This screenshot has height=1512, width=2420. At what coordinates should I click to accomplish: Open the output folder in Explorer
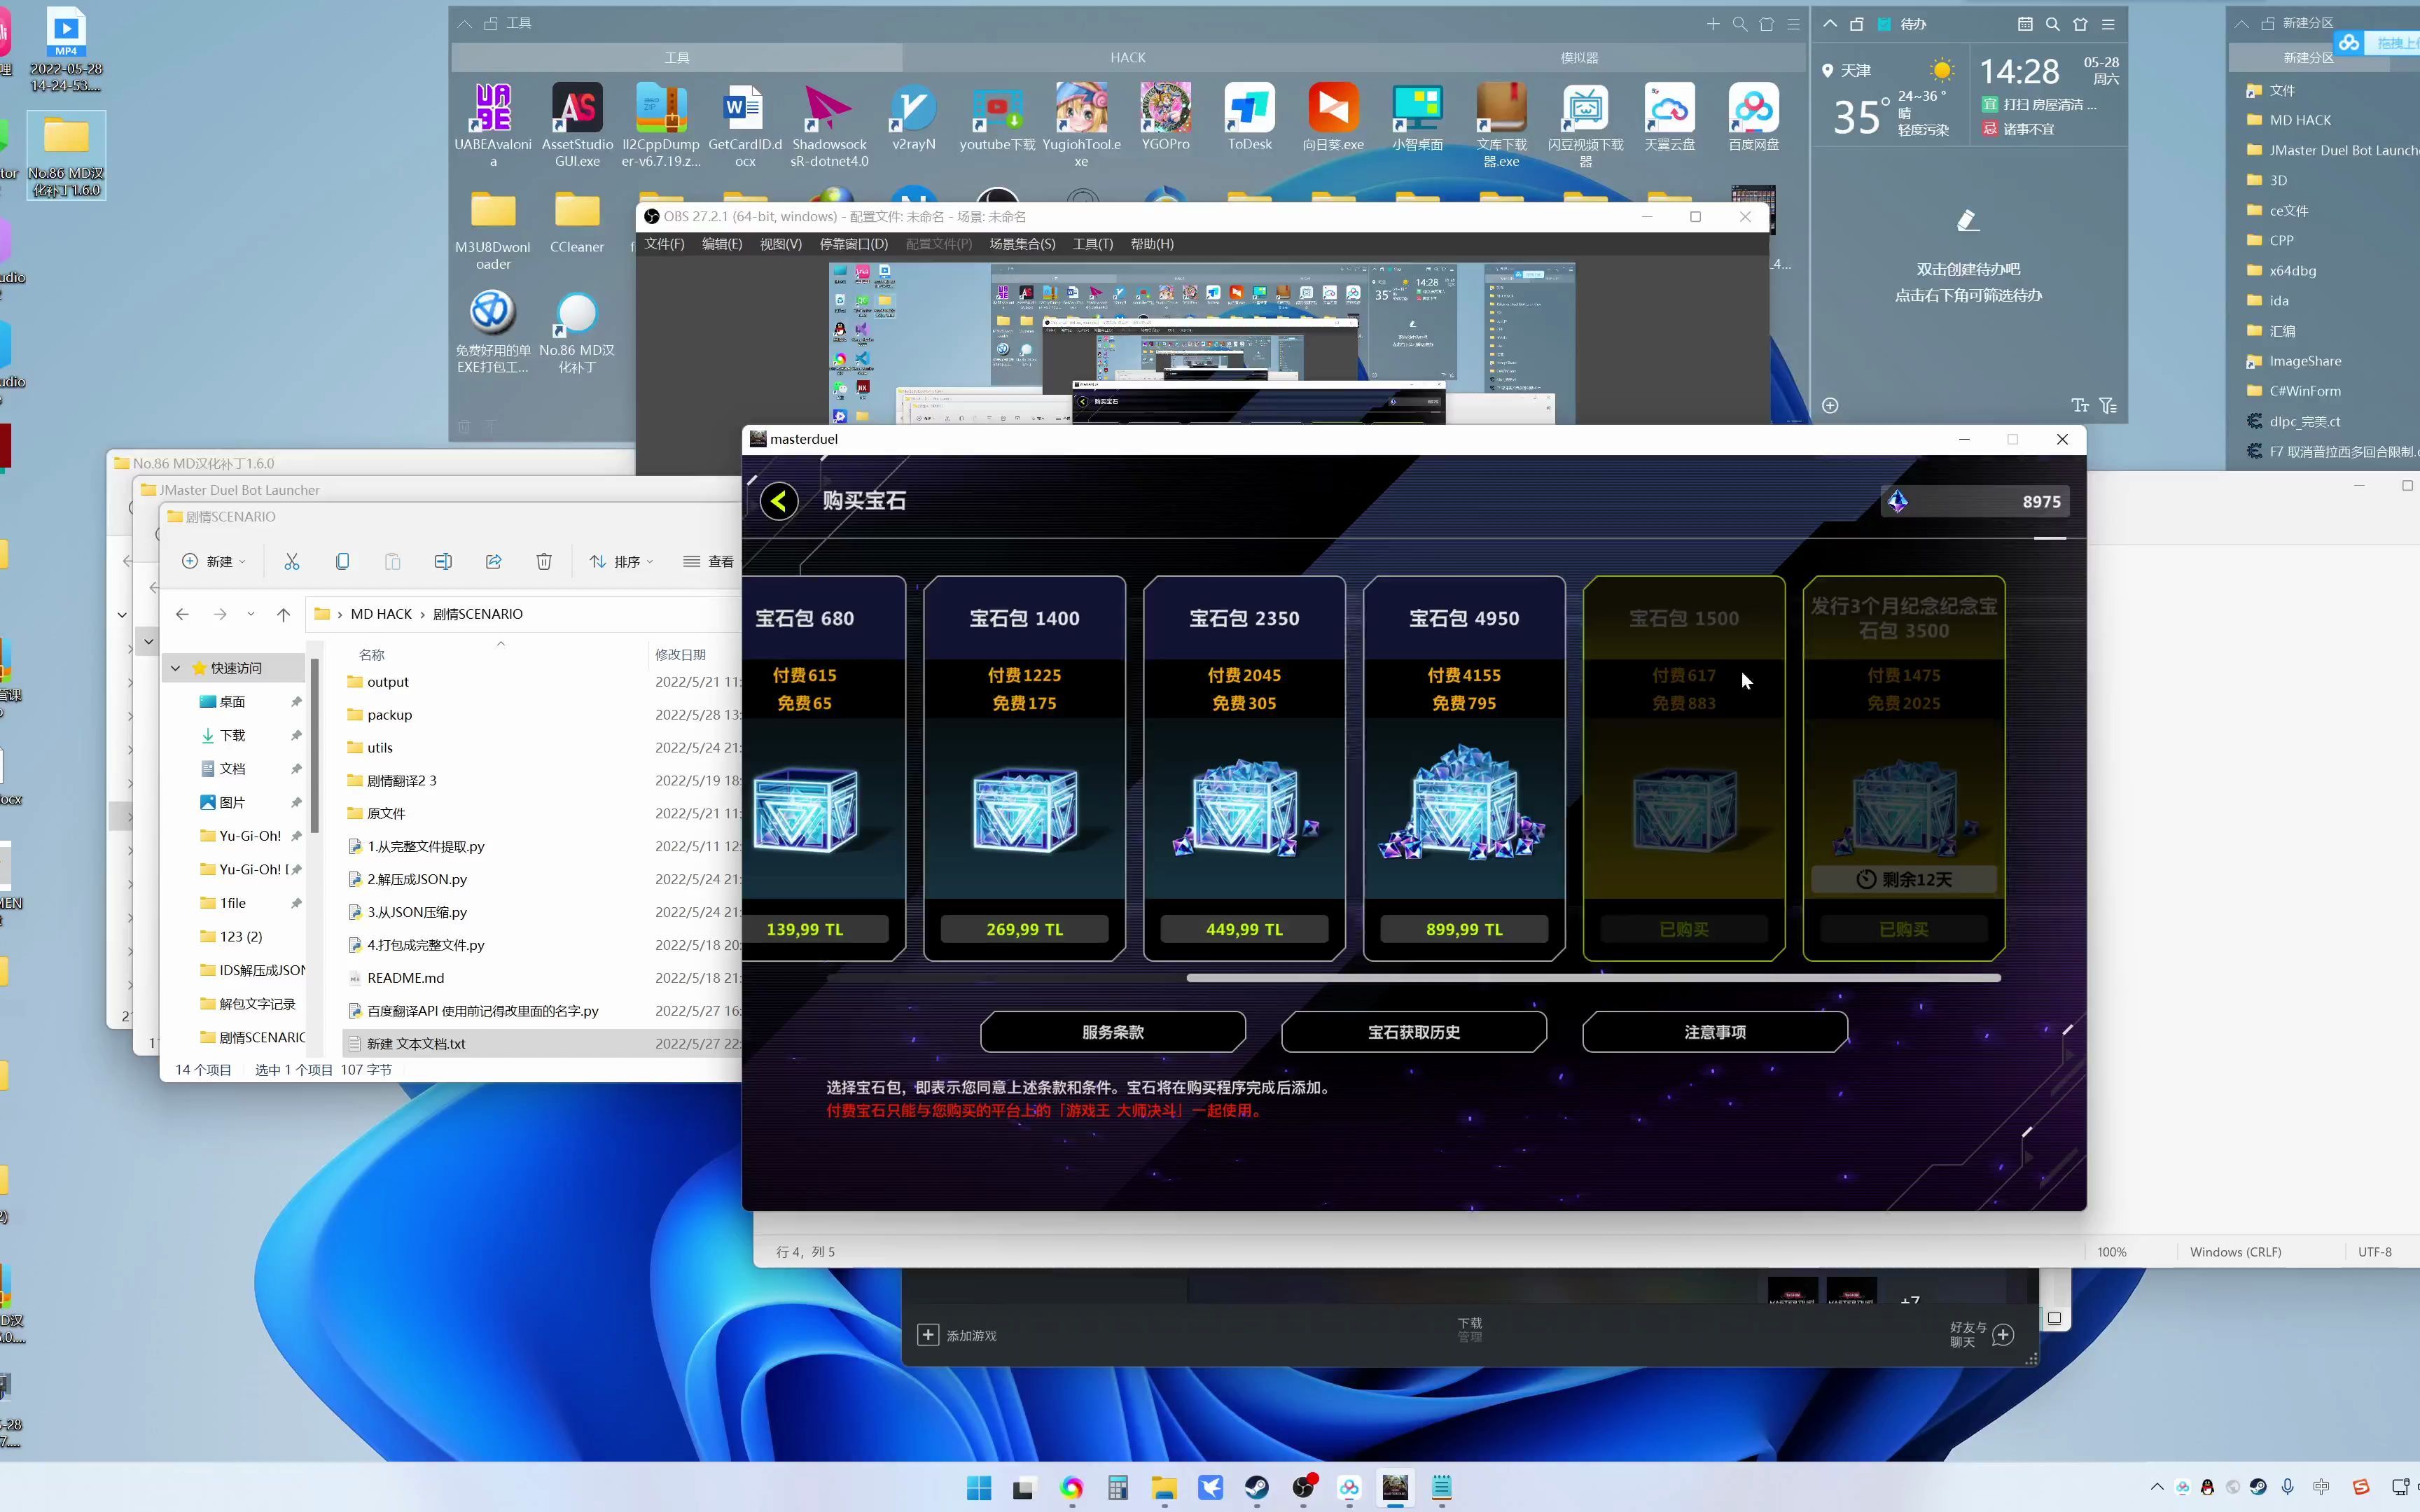click(x=388, y=682)
